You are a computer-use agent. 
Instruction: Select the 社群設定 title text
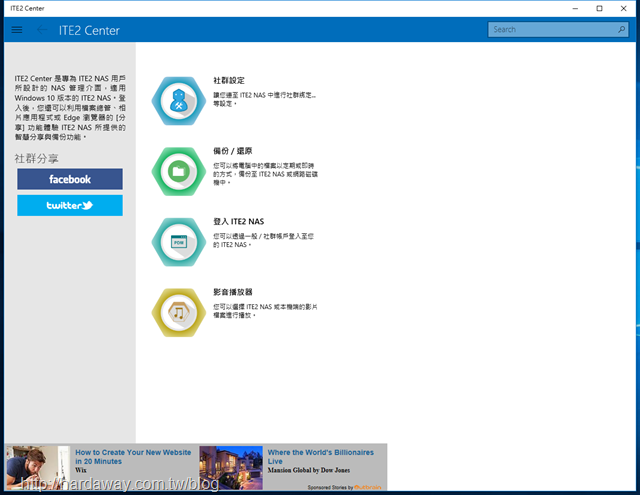click(229, 80)
